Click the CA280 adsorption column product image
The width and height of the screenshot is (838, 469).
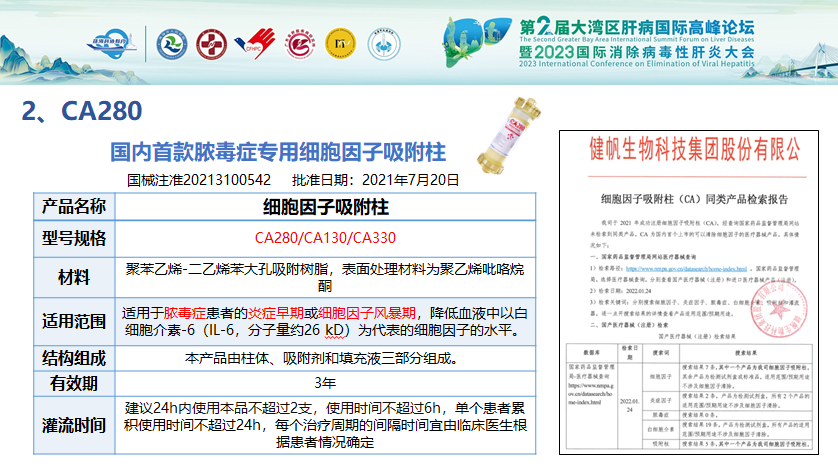[508, 135]
